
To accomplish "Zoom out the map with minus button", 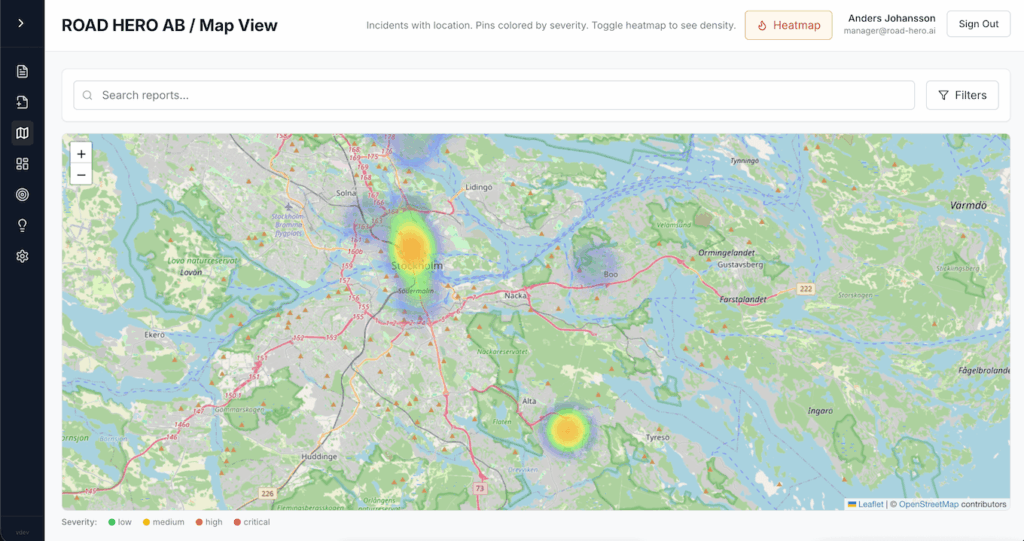I will pyautogui.click(x=81, y=174).
